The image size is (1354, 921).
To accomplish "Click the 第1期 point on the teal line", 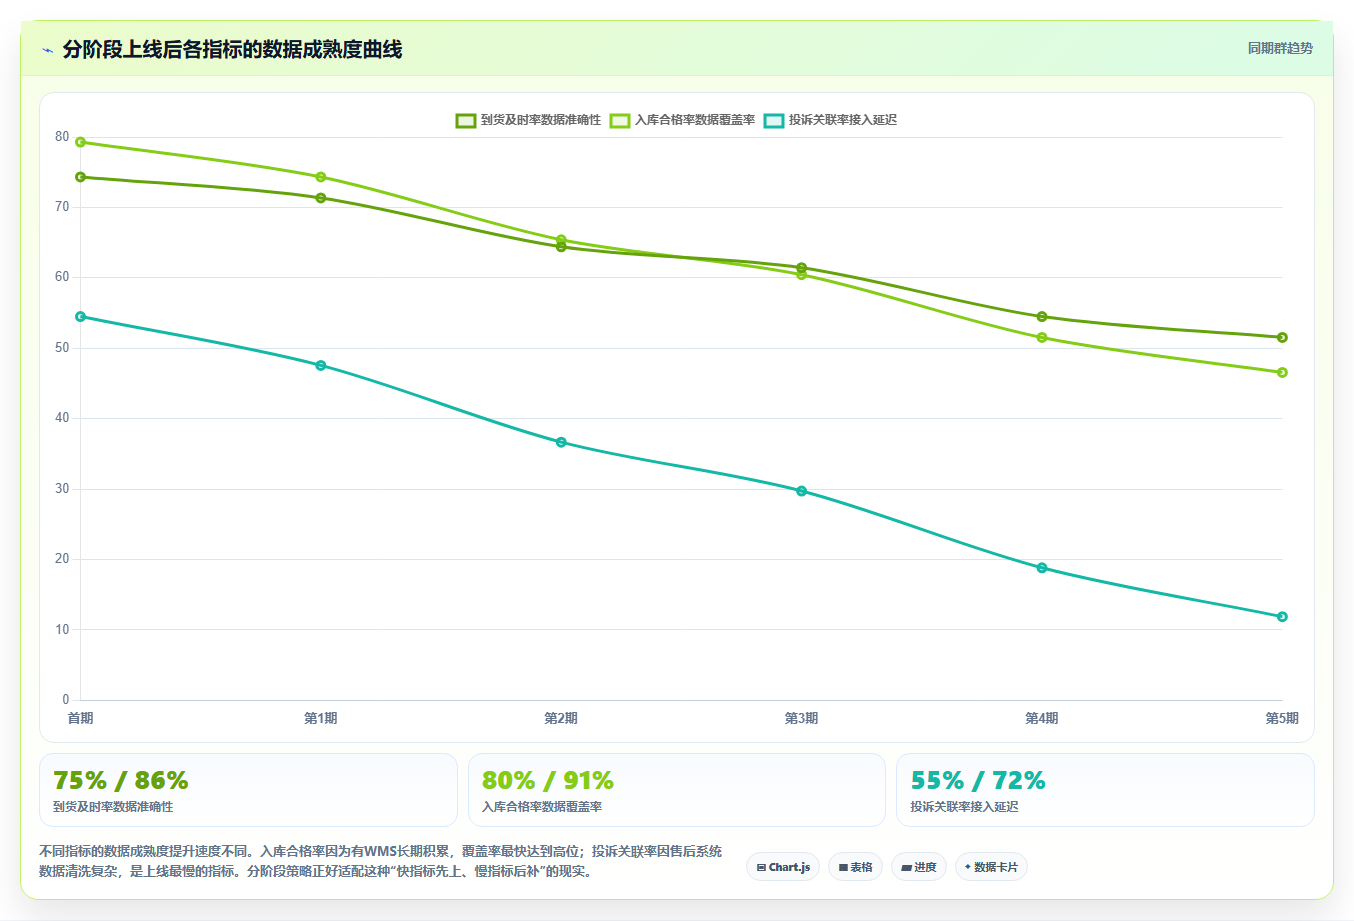I will pos(321,365).
